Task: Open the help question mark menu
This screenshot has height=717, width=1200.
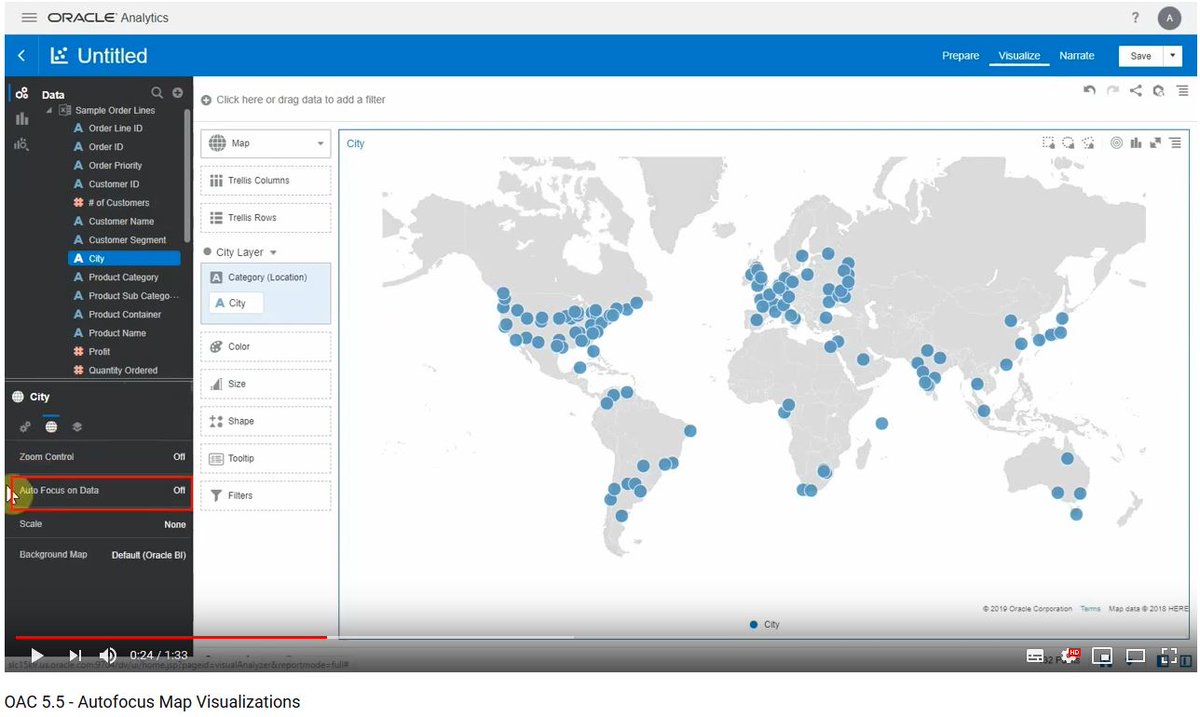Action: point(1135,18)
